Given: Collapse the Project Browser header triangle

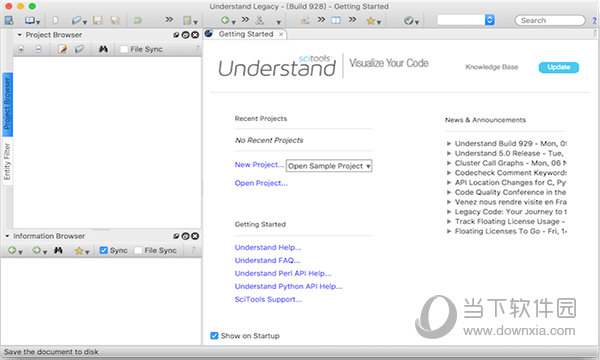Looking at the screenshot, I should click(20, 35).
